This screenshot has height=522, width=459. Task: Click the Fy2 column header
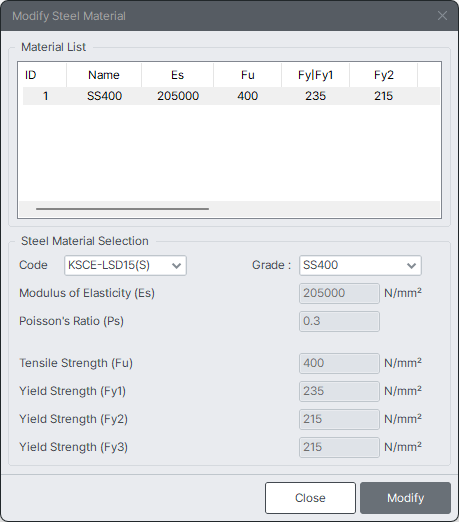(x=383, y=75)
